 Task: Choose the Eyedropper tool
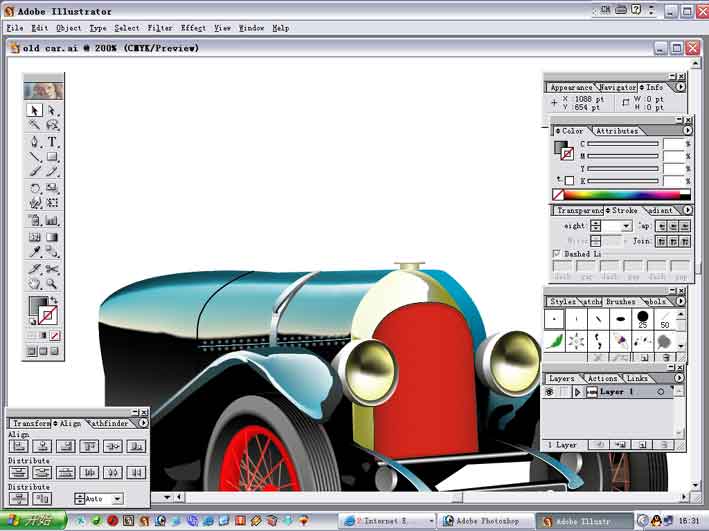[35, 253]
